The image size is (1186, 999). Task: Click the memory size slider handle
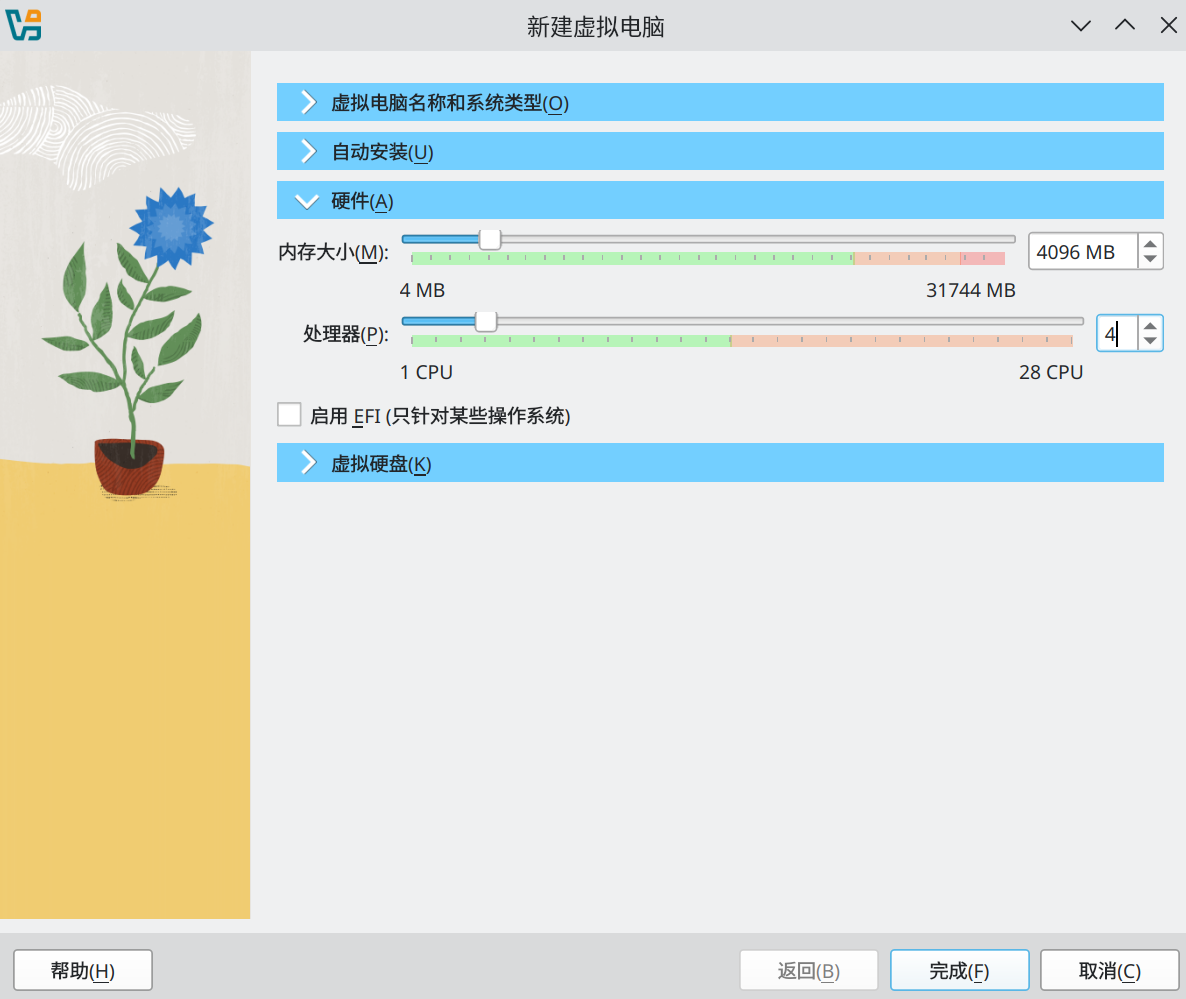pyautogui.click(x=490, y=239)
